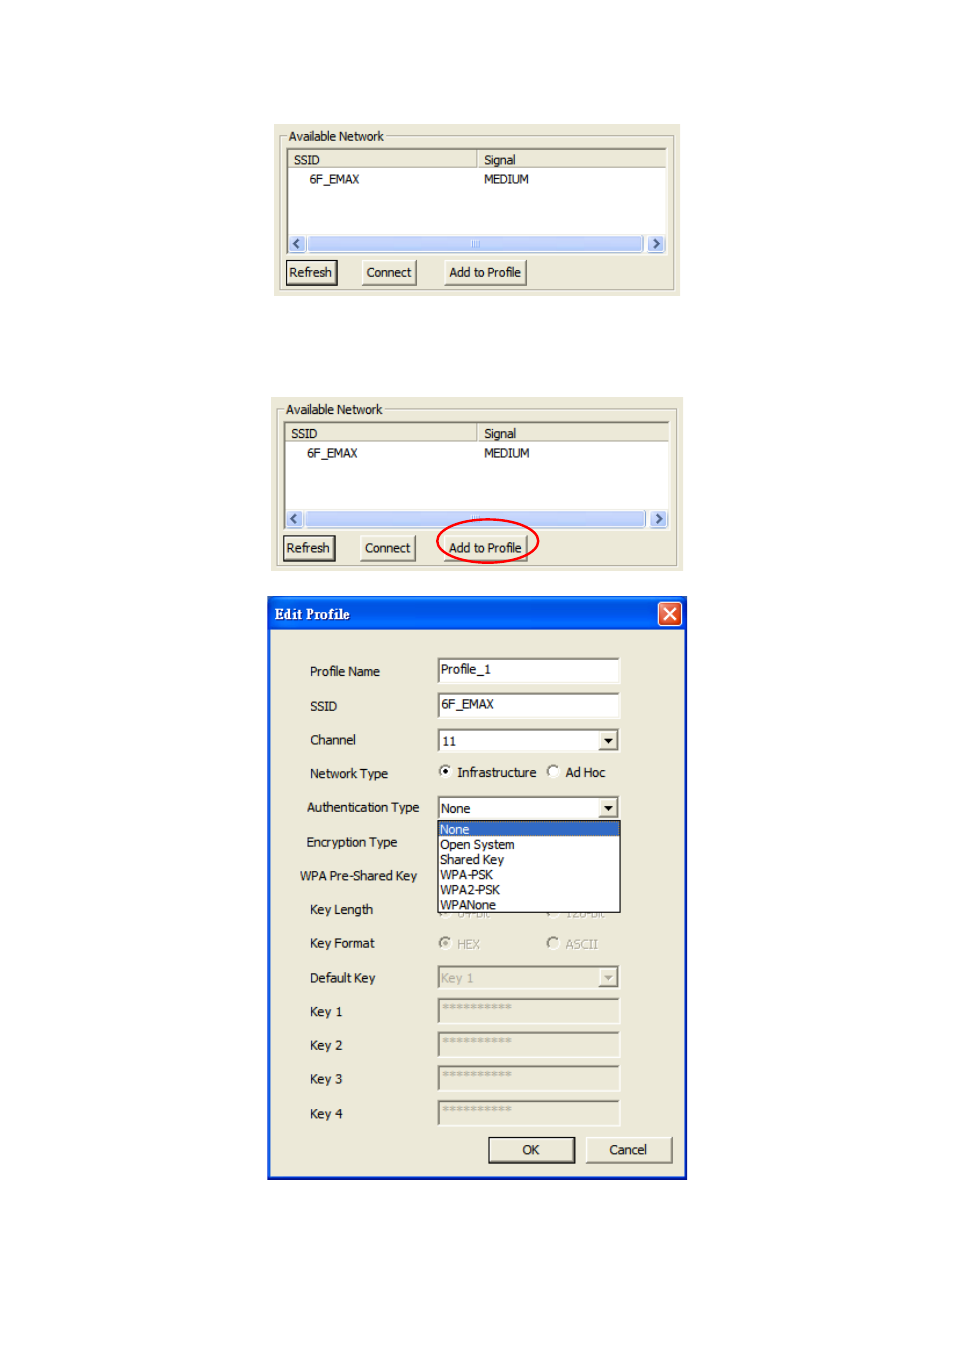Click the Key 3 field
954x1350 pixels.
point(529,1079)
